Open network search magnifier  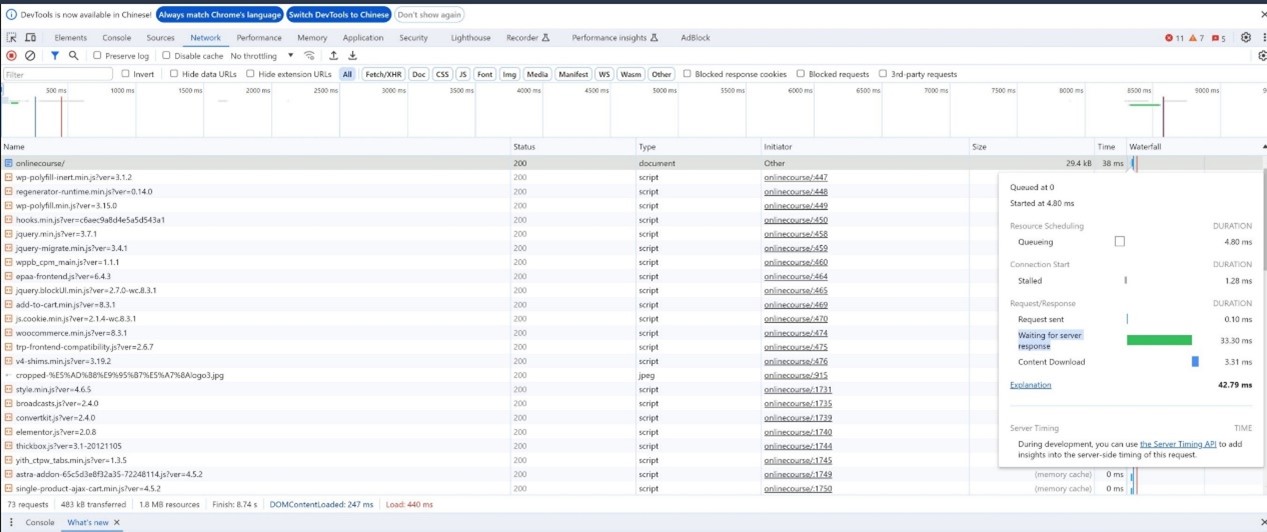click(x=74, y=56)
